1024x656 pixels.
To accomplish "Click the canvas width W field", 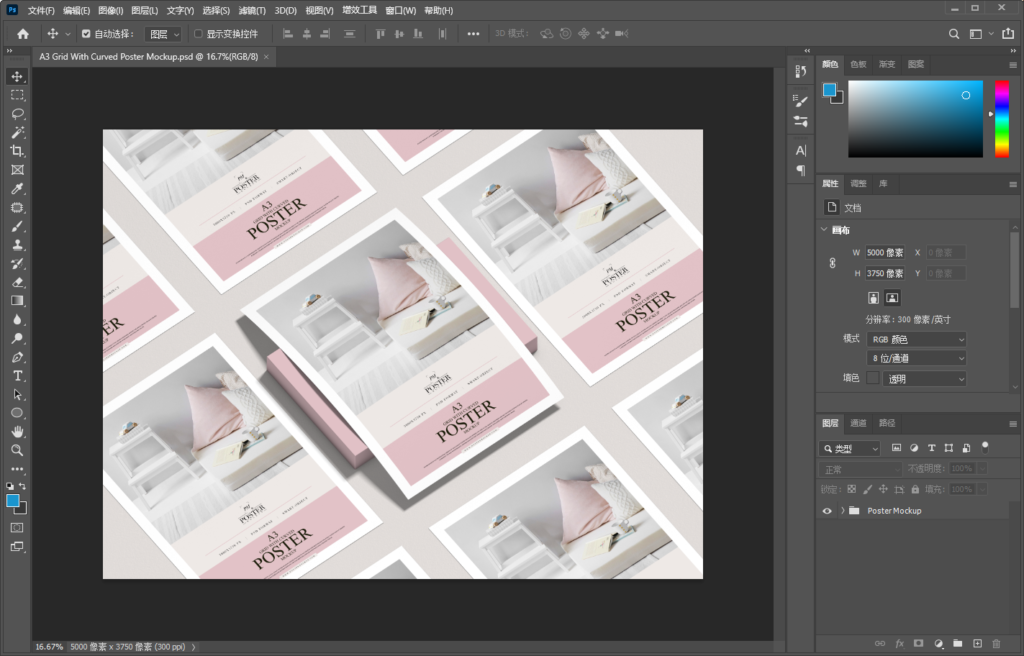I will pyautogui.click(x=885, y=252).
